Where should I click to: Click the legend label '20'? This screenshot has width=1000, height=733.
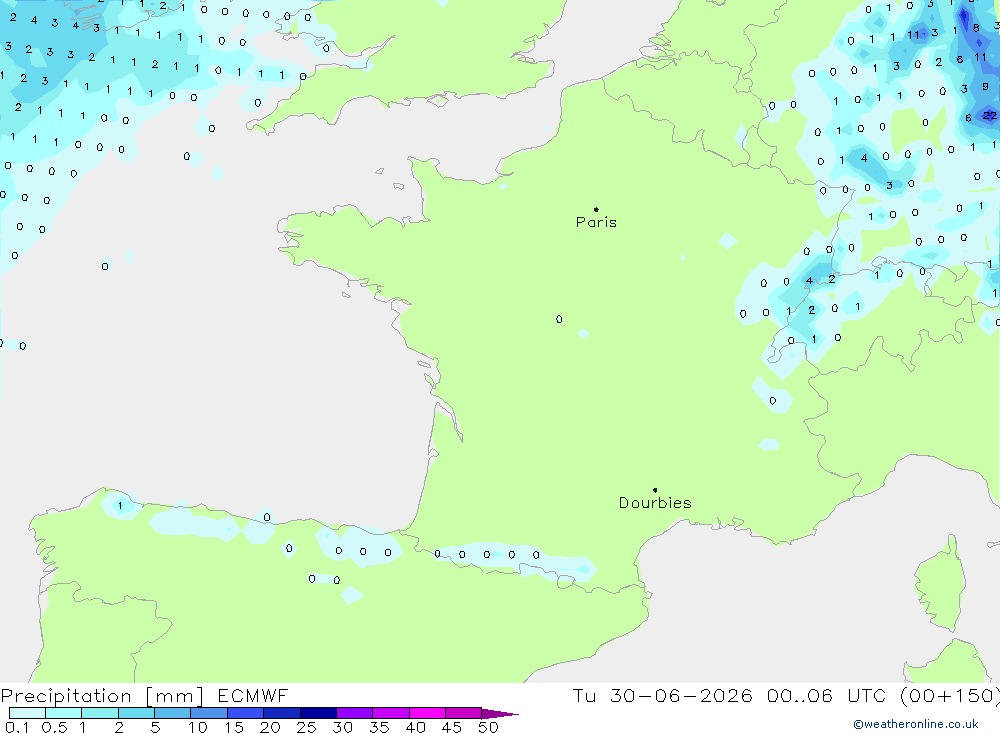point(270,727)
